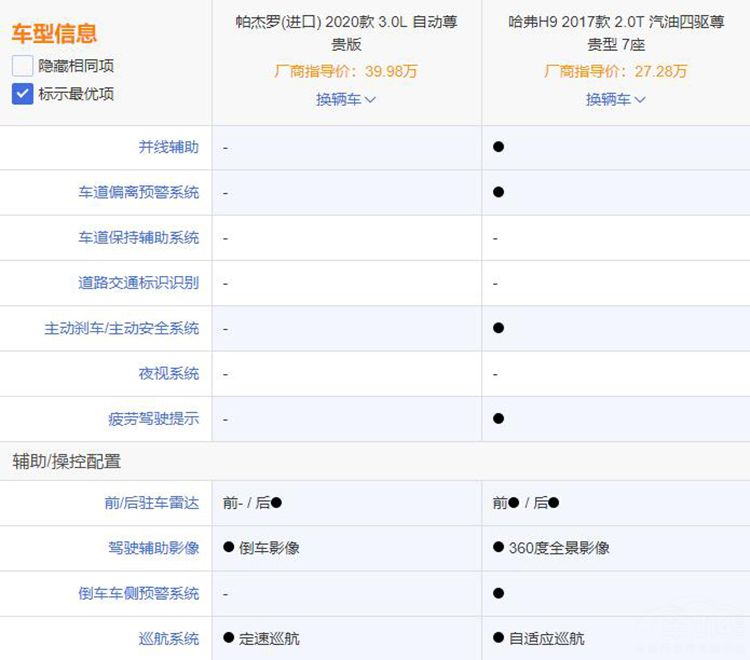This screenshot has width=750, height=660.
Task: Open the 前/后驻车雷达 link
Action: pyautogui.click(x=152, y=503)
